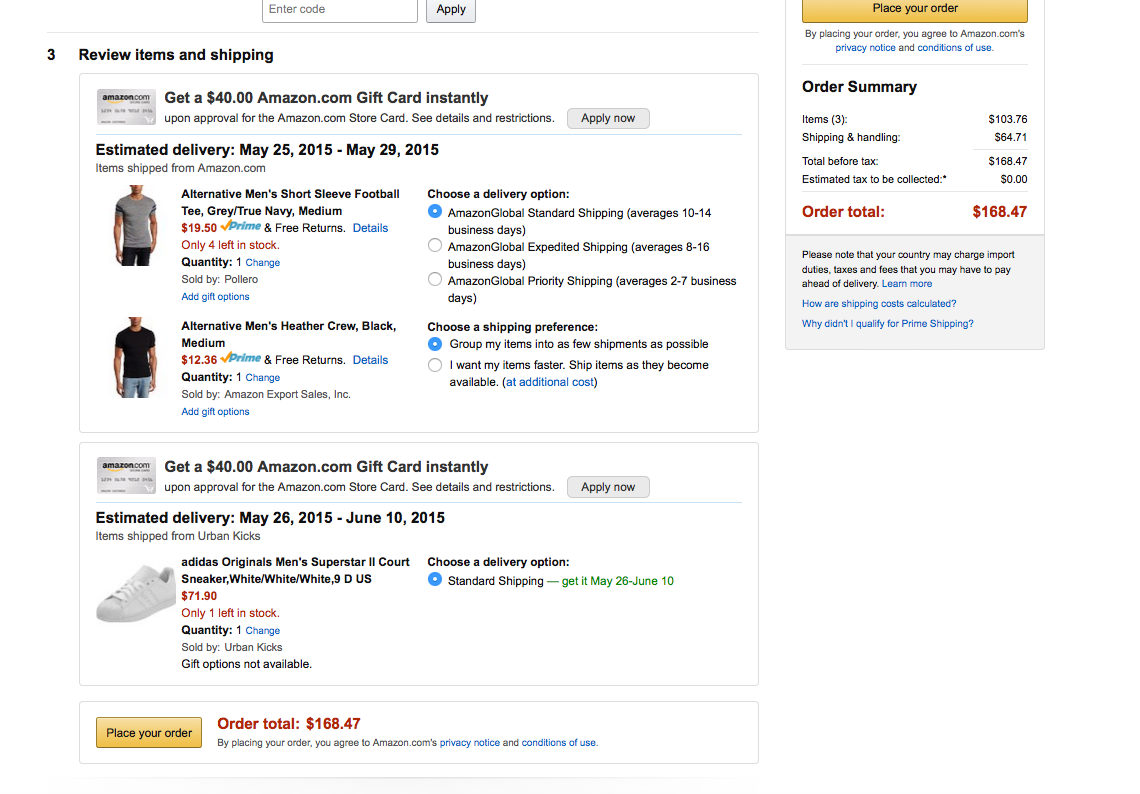Viewport: 1140px width, 794px height.
Task: Select AmazonGlobal Priority Shipping option
Action: pos(435,280)
